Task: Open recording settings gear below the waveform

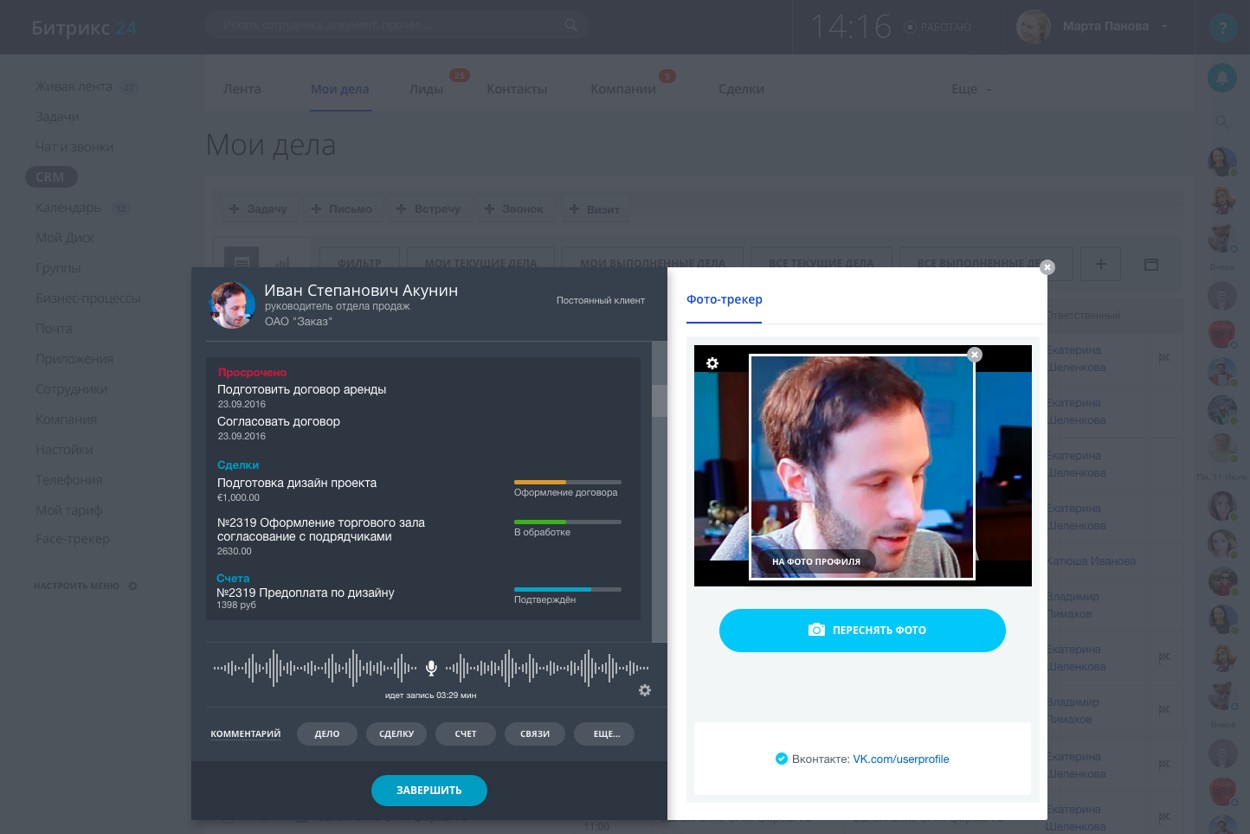Action: (x=645, y=690)
